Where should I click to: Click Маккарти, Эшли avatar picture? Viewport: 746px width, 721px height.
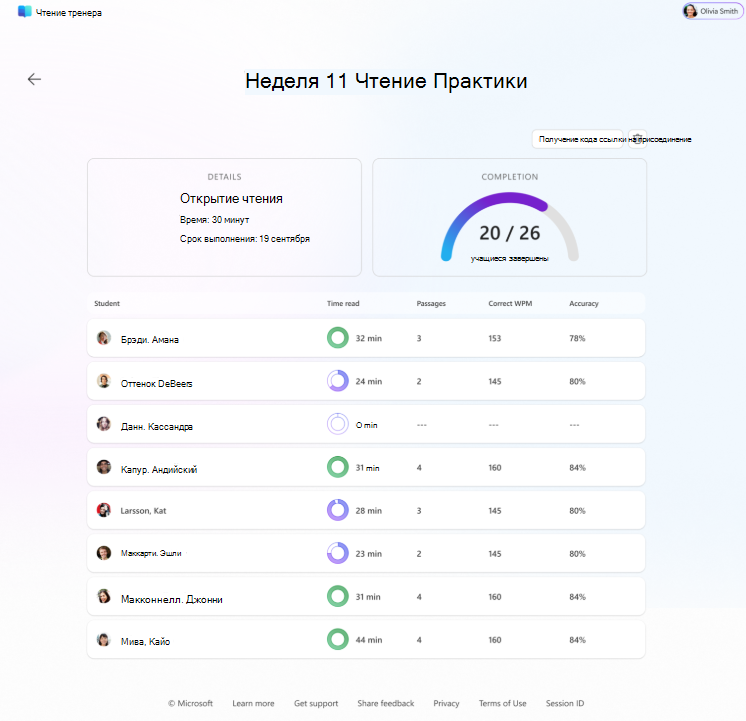tap(104, 553)
